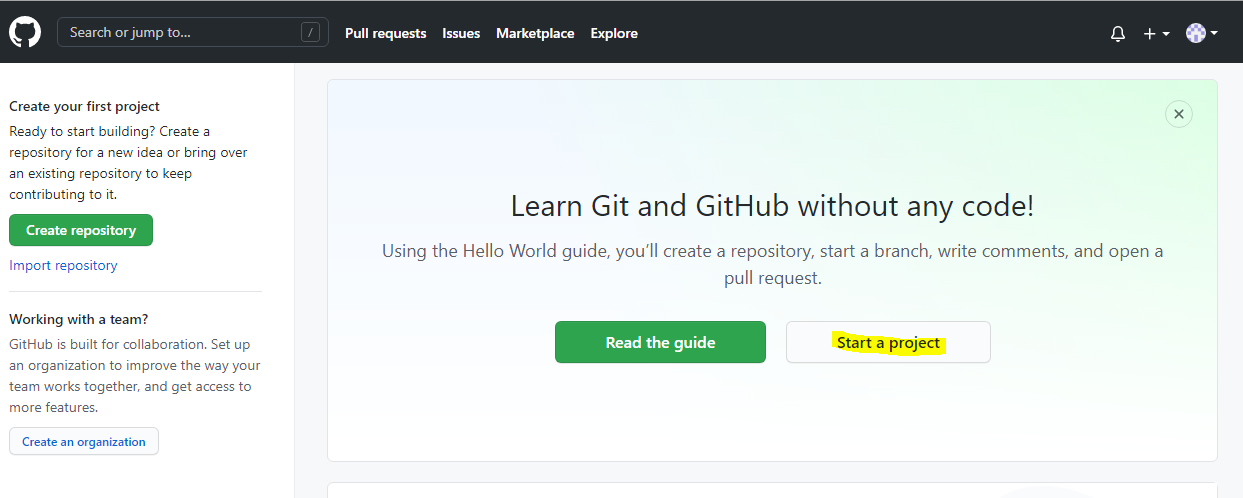
Task: Click the GitHub Octocat logo
Action: point(25,32)
